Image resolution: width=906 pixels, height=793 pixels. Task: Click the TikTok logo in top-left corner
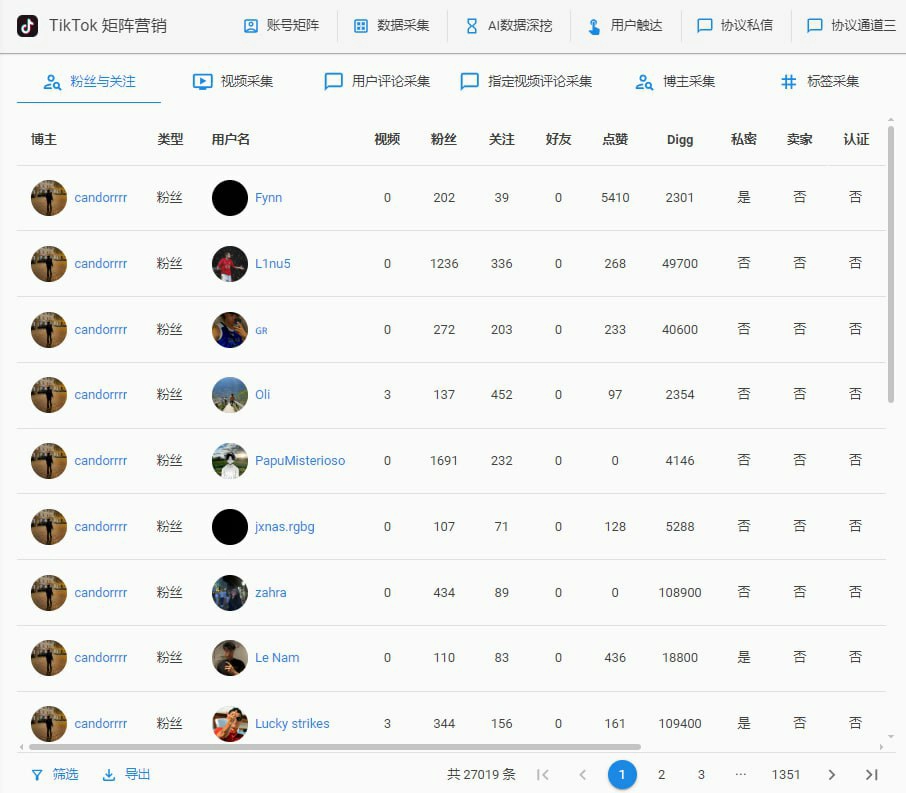point(25,27)
